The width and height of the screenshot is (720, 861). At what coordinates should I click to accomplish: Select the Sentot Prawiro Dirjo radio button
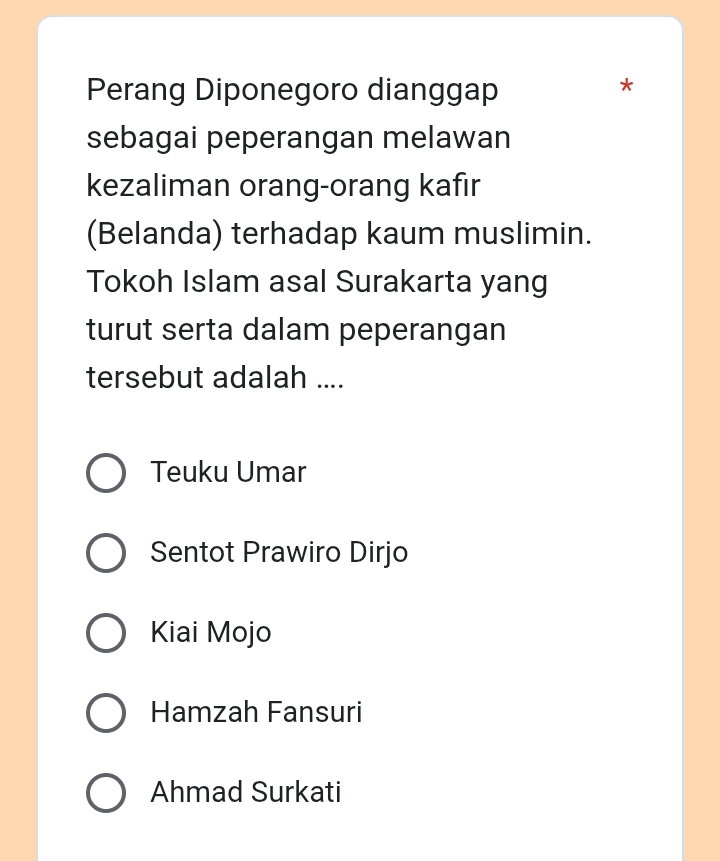[106, 553]
